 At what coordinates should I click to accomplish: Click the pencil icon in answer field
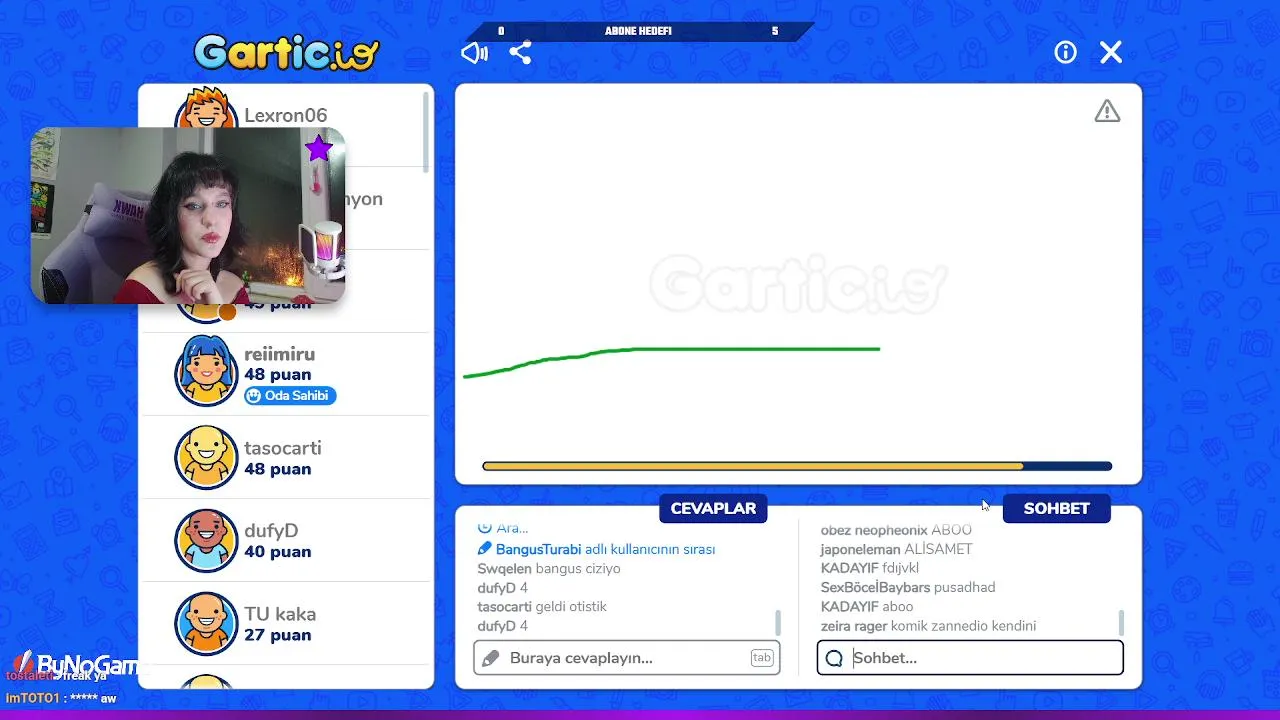click(x=490, y=658)
